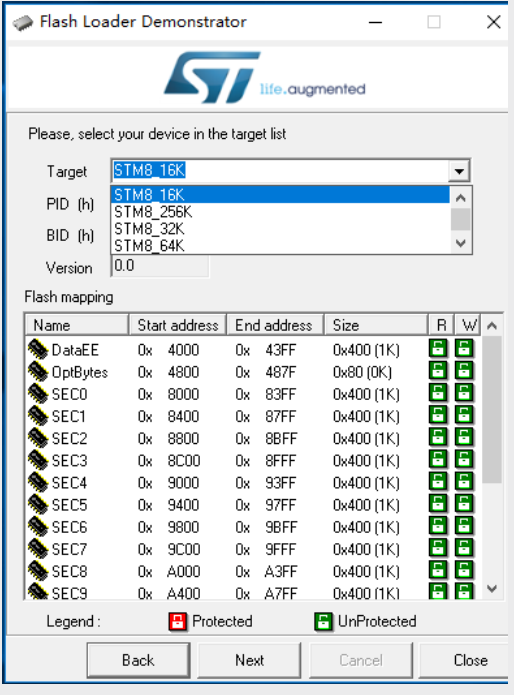514x695 pixels.
Task: Click the start address 9800 of SEC6
Action: pos(183,527)
